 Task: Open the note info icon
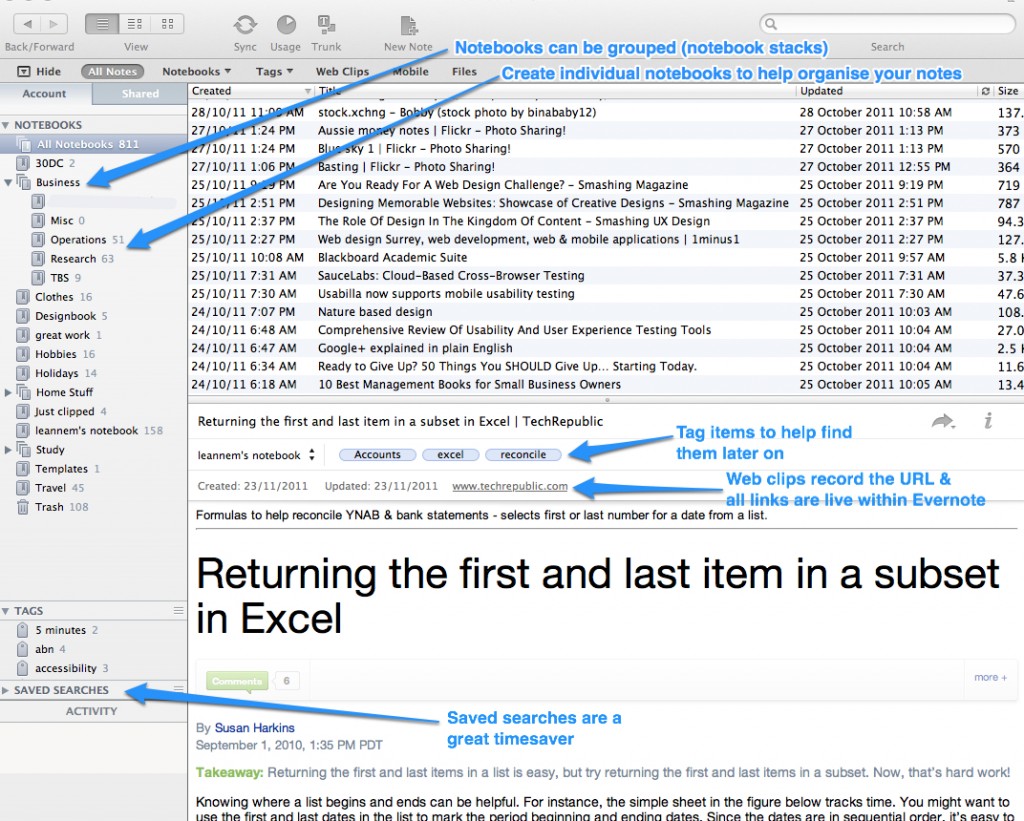point(989,421)
